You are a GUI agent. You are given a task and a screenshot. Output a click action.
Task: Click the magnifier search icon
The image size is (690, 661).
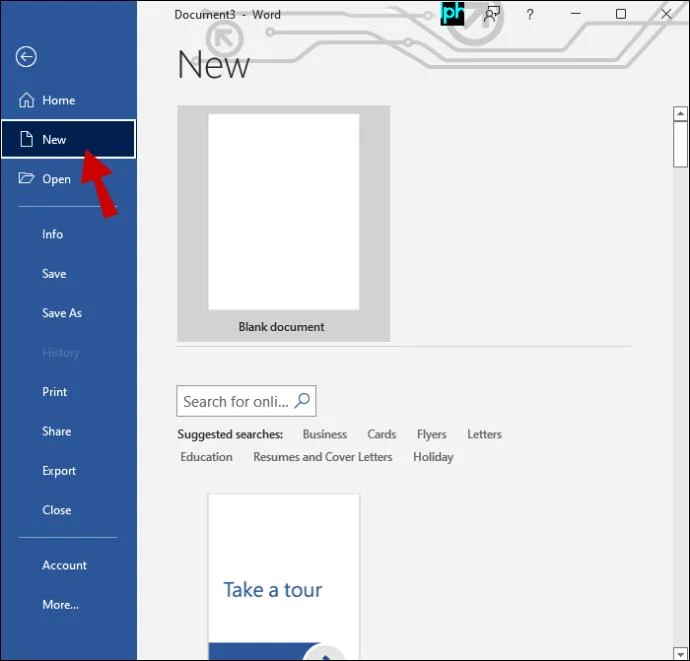coord(302,400)
